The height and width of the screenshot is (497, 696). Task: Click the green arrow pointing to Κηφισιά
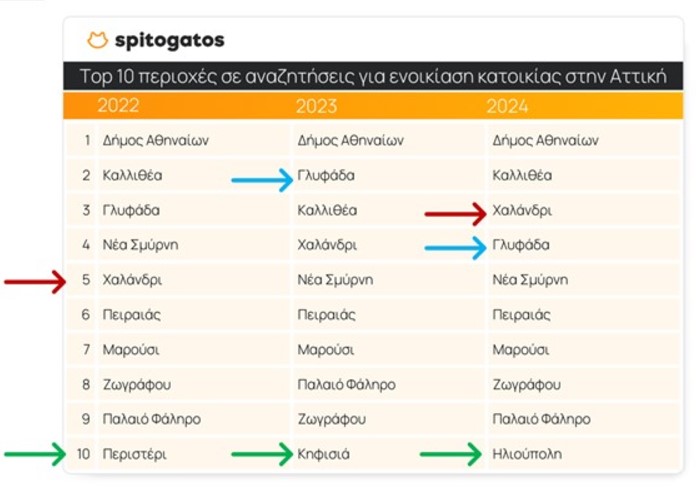pyautogui.click(x=262, y=454)
